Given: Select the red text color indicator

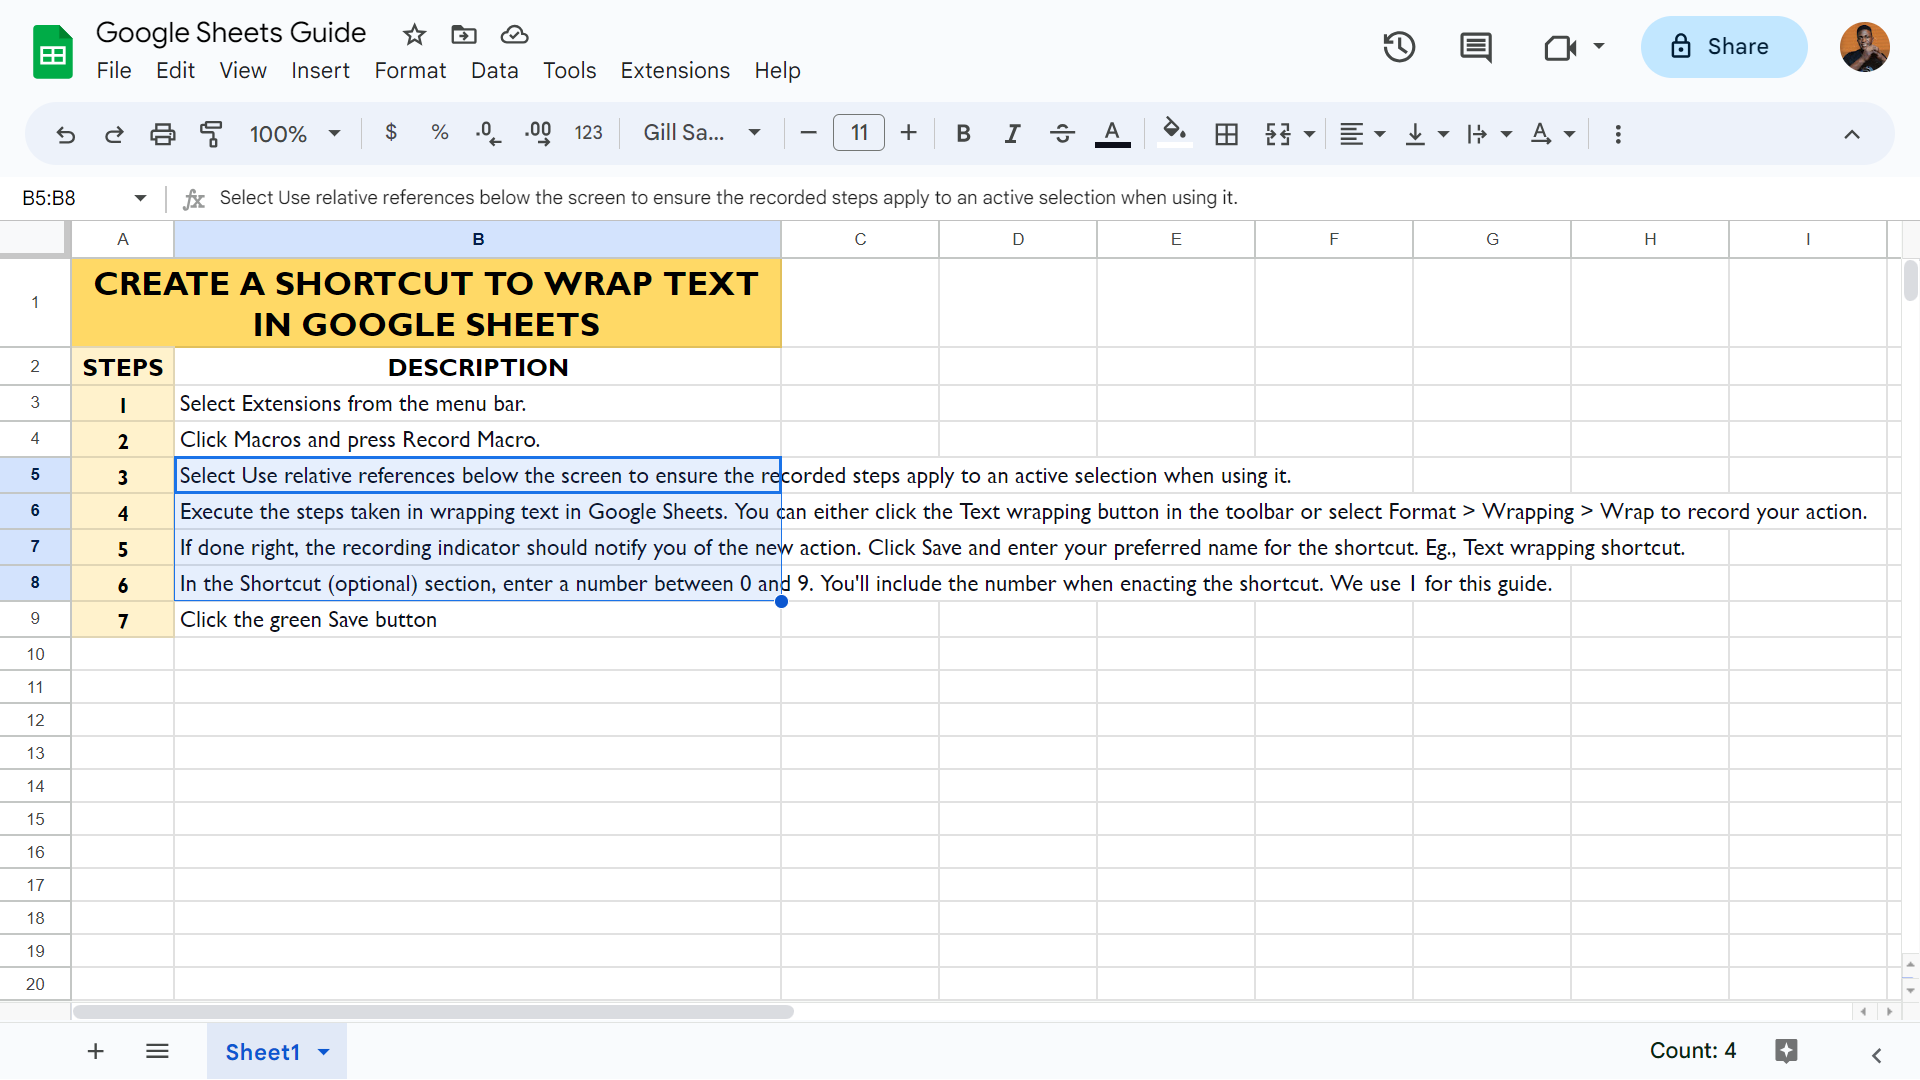Looking at the screenshot, I should [1112, 133].
